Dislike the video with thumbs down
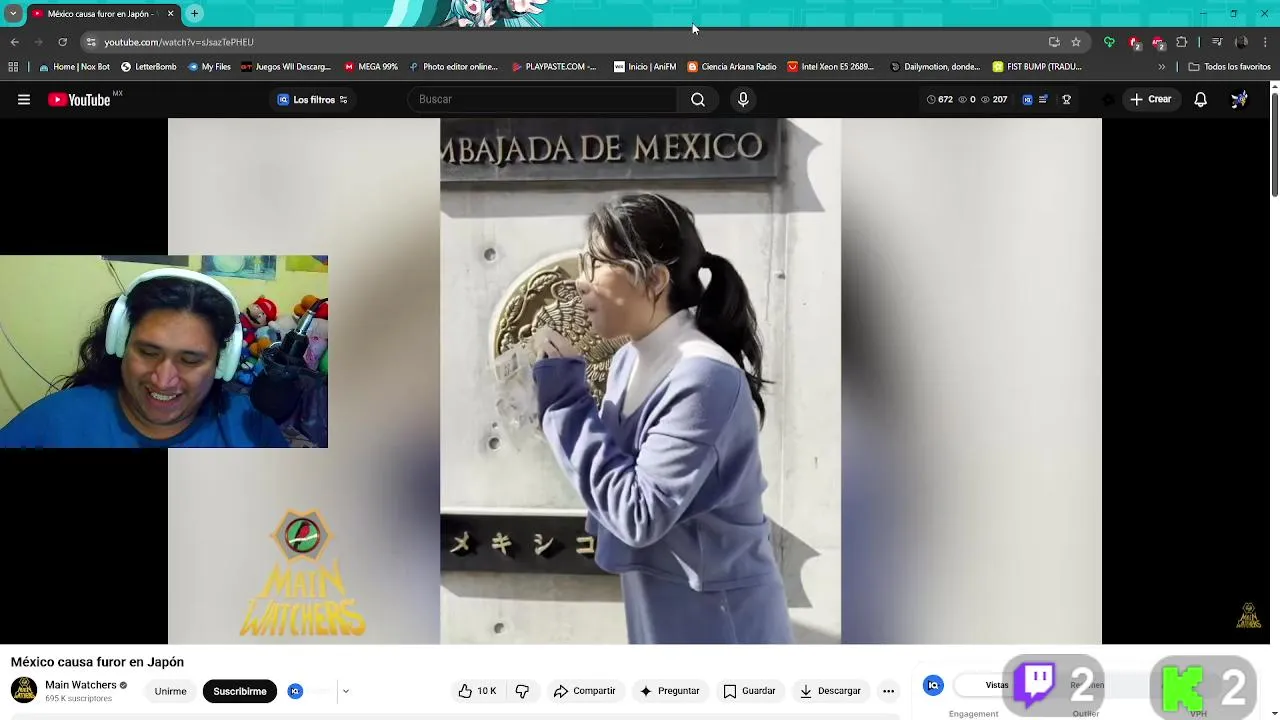This screenshot has height=720, width=1280. pos(522,691)
